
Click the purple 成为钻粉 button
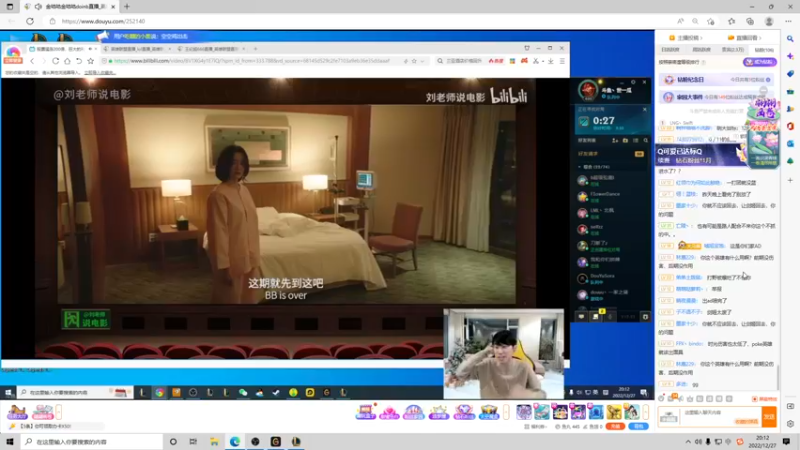(x=760, y=62)
